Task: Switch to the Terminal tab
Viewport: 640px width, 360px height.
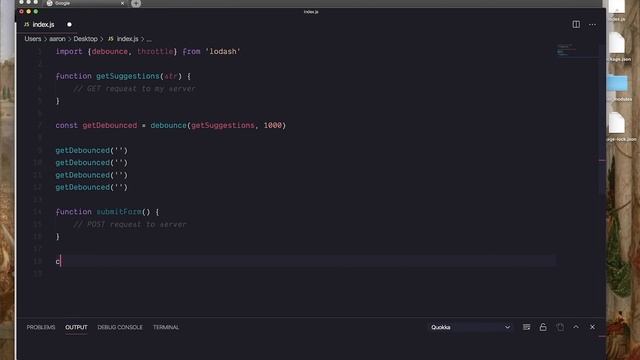Action: click(x=166, y=327)
